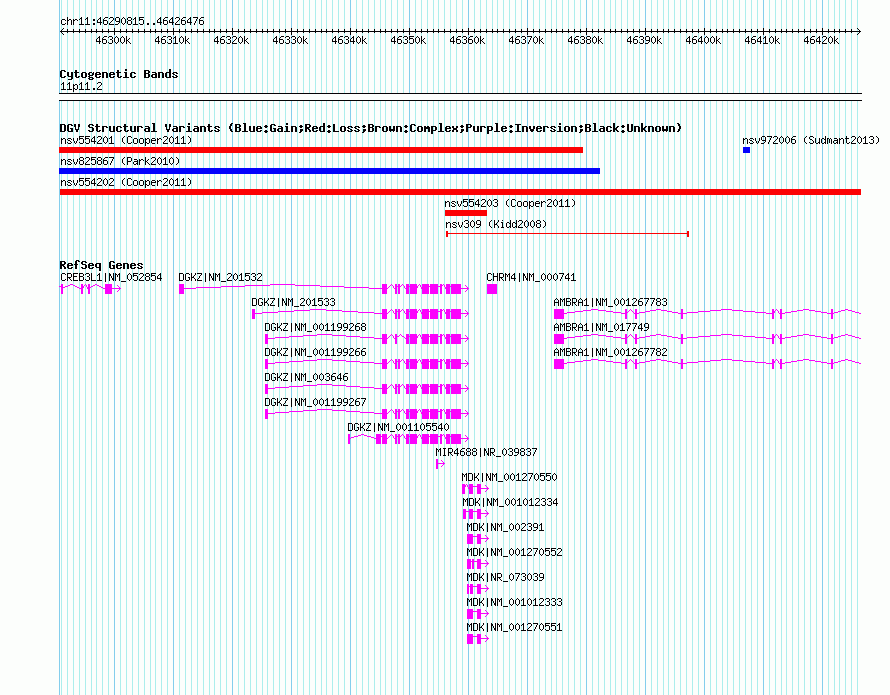Select the AMBRA1 NM_001267783 first exon box
This screenshot has height=695, width=890.
tap(559, 314)
